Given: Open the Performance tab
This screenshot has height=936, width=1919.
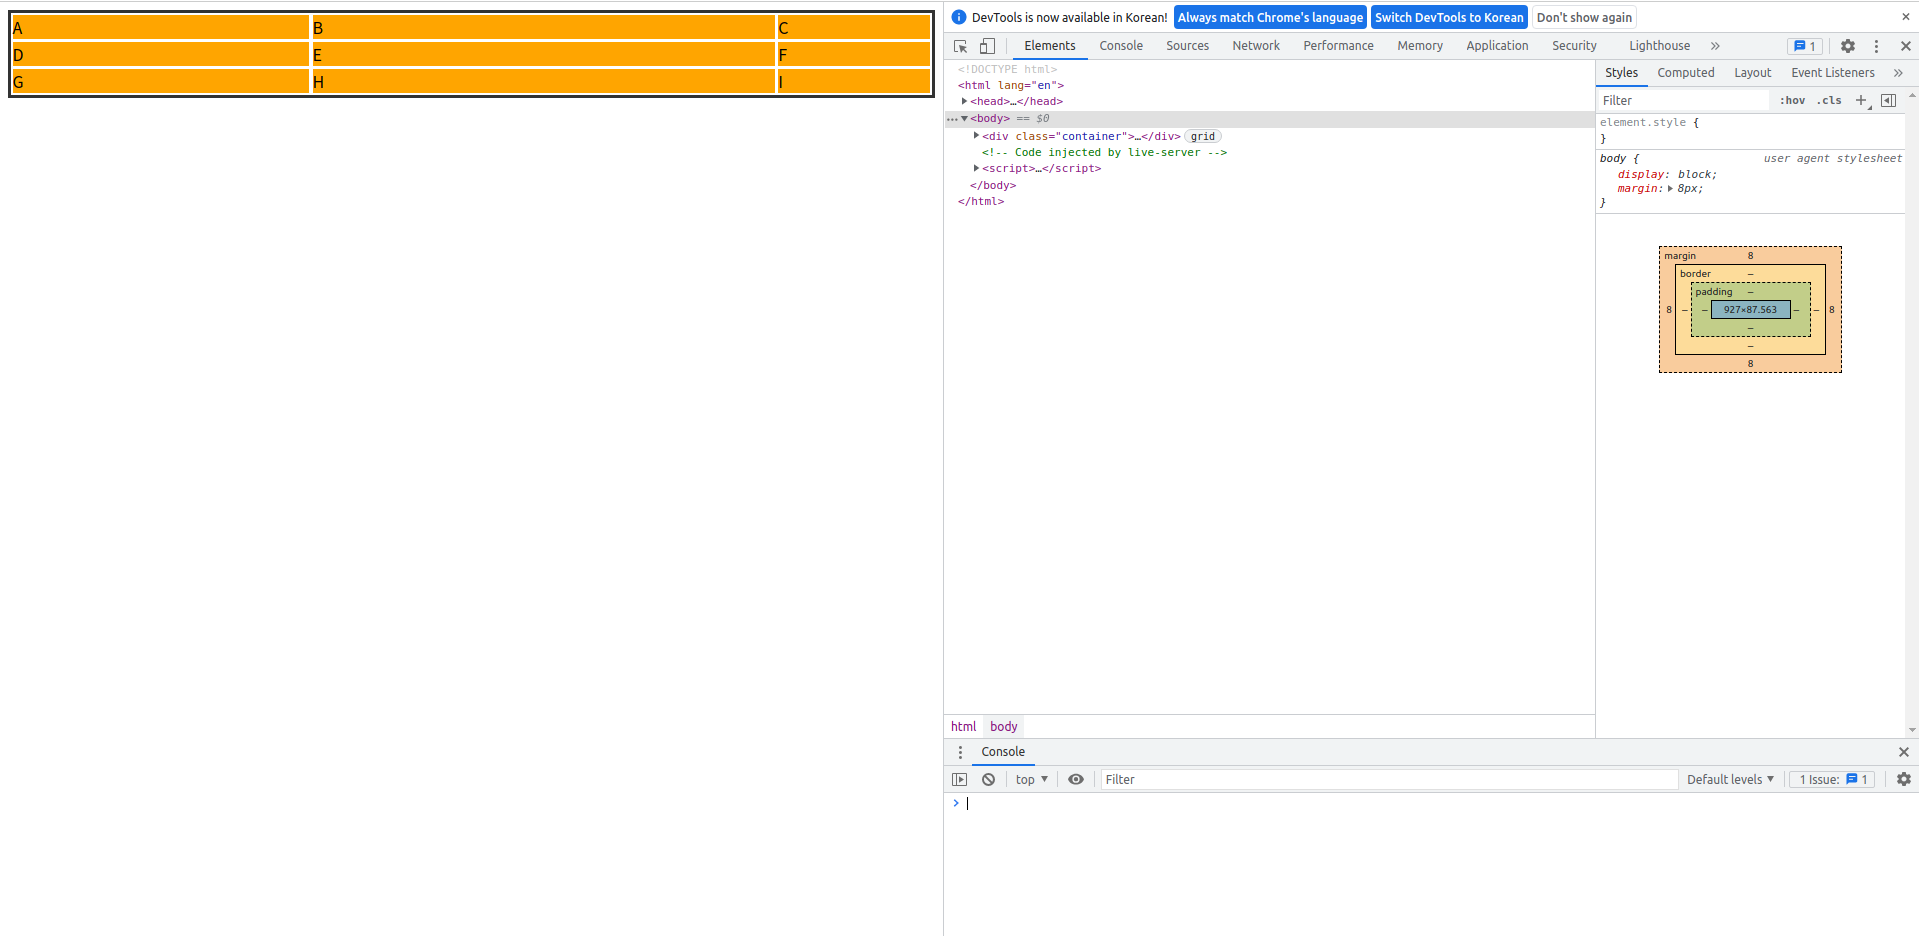Looking at the screenshot, I should tap(1338, 46).
